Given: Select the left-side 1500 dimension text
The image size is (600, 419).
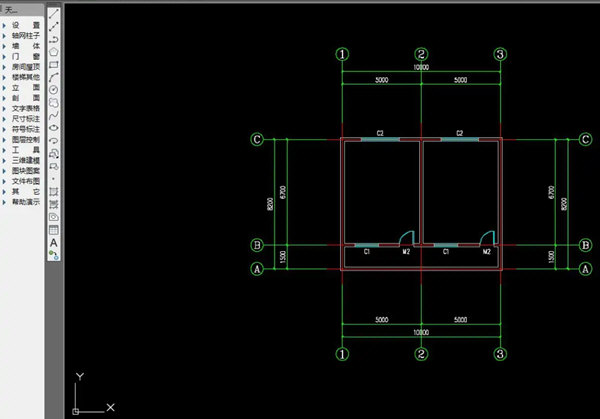Looking at the screenshot, I should (283, 257).
